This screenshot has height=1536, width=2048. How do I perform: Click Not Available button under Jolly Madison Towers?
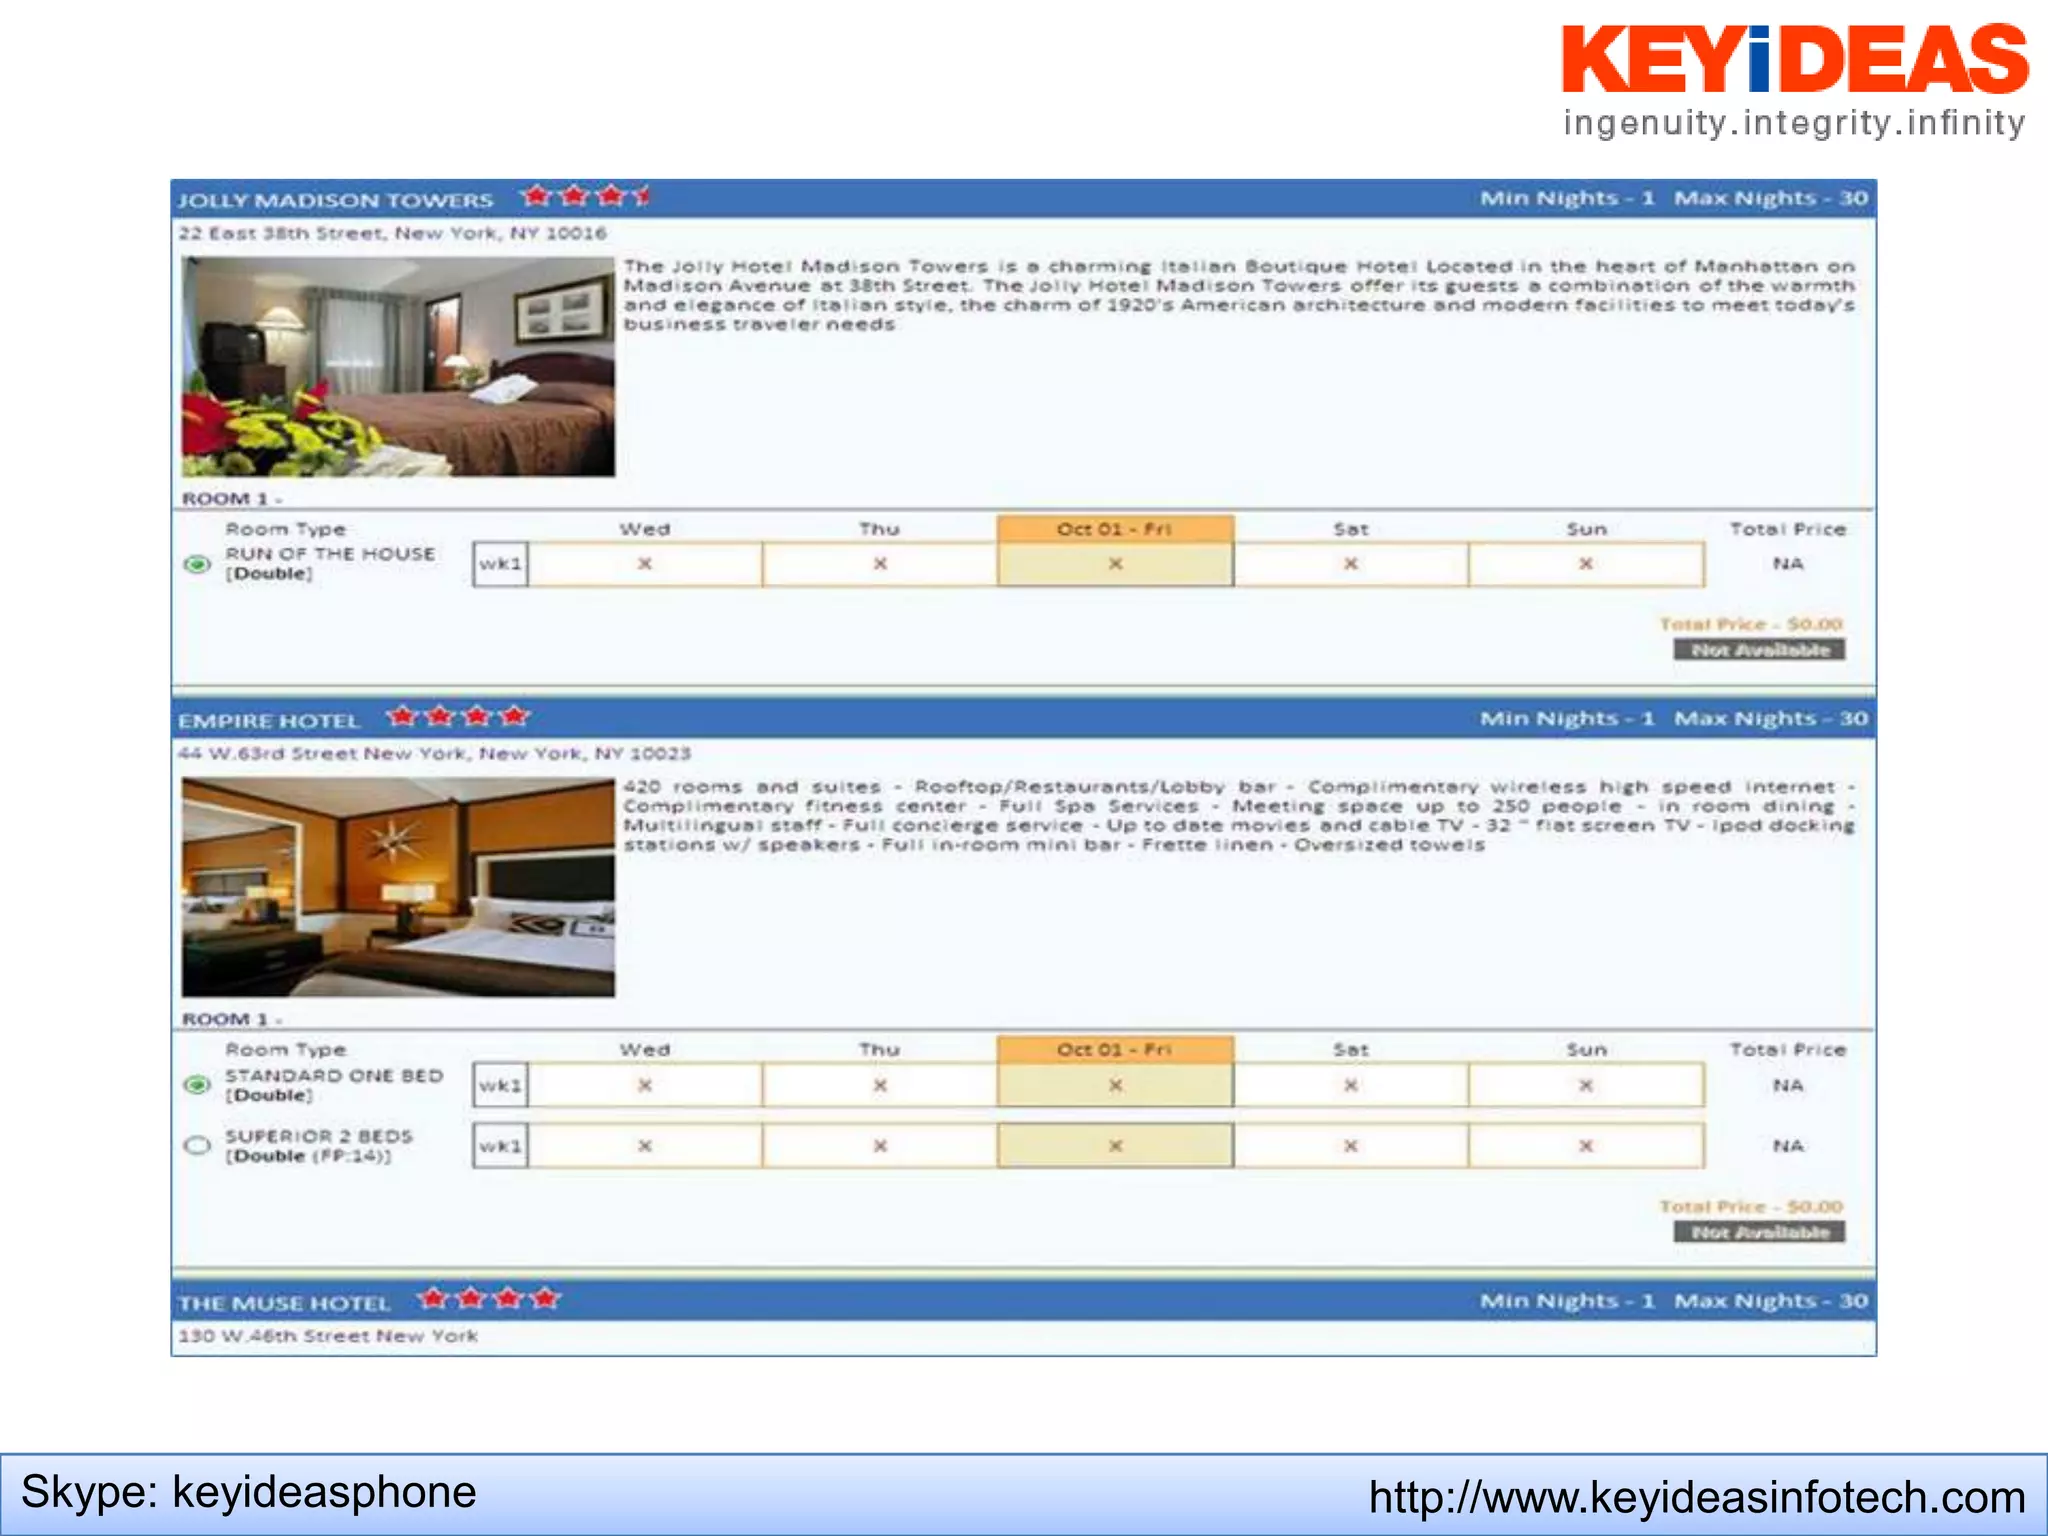point(1759,650)
